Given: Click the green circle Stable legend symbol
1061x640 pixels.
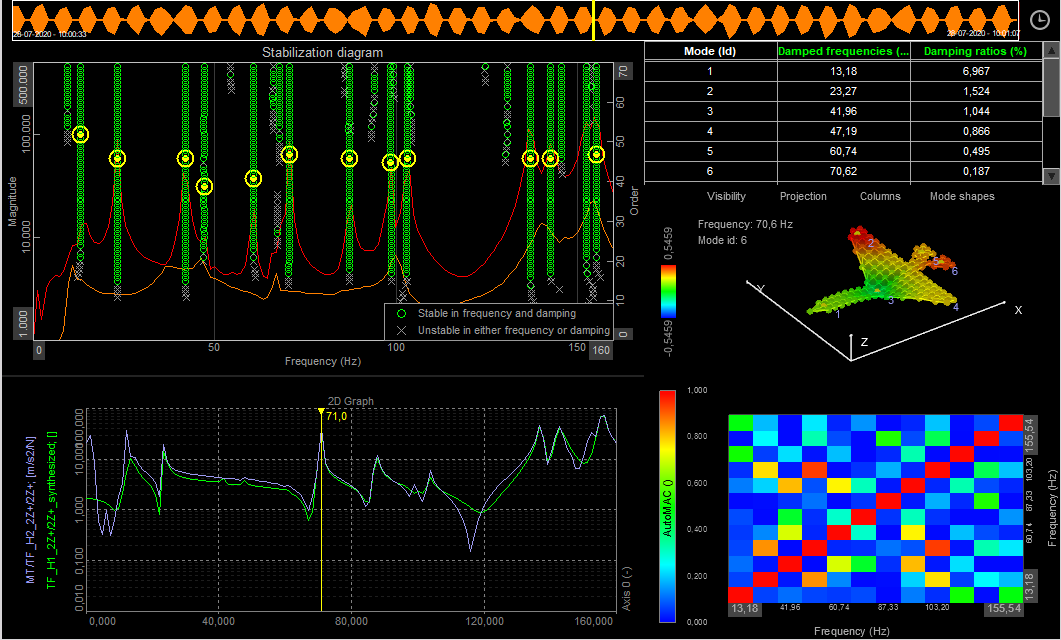Looking at the screenshot, I should (402, 314).
